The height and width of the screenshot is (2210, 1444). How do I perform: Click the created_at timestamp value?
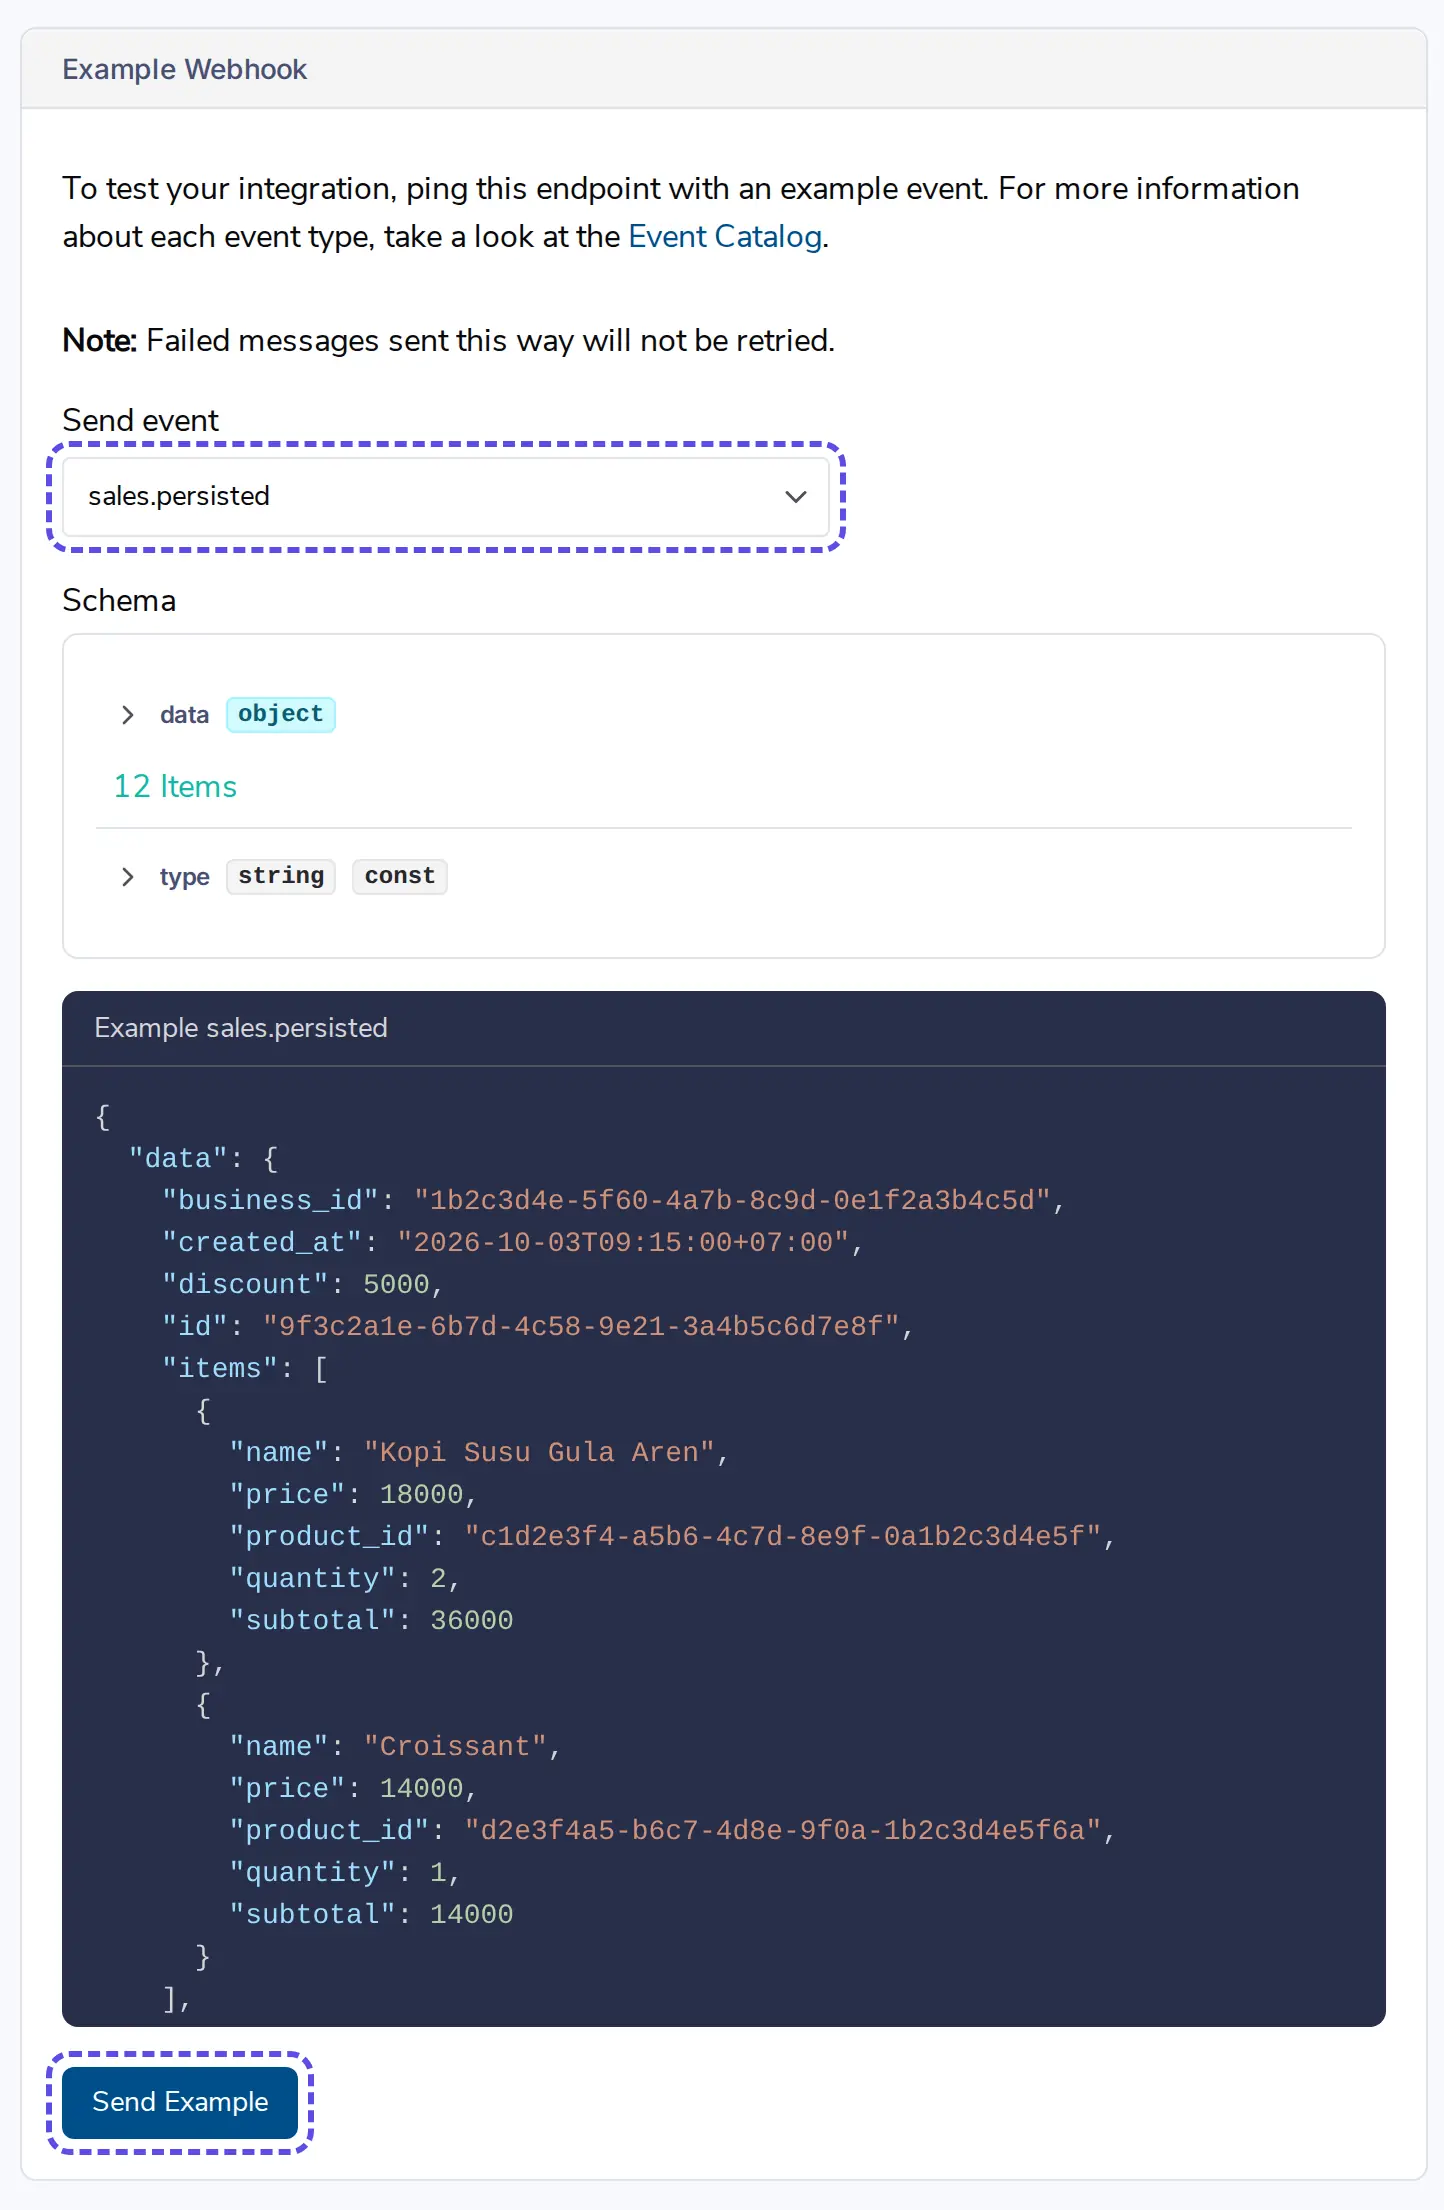[x=623, y=1242]
